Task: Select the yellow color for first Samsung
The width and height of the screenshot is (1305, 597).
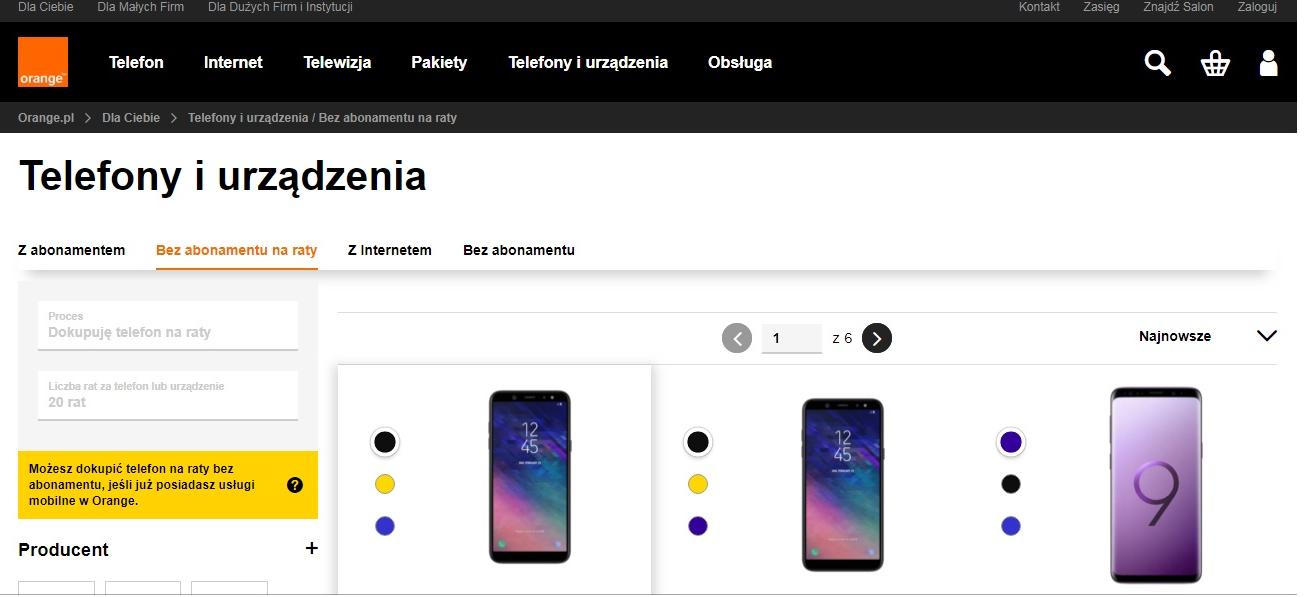Action: click(385, 483)
